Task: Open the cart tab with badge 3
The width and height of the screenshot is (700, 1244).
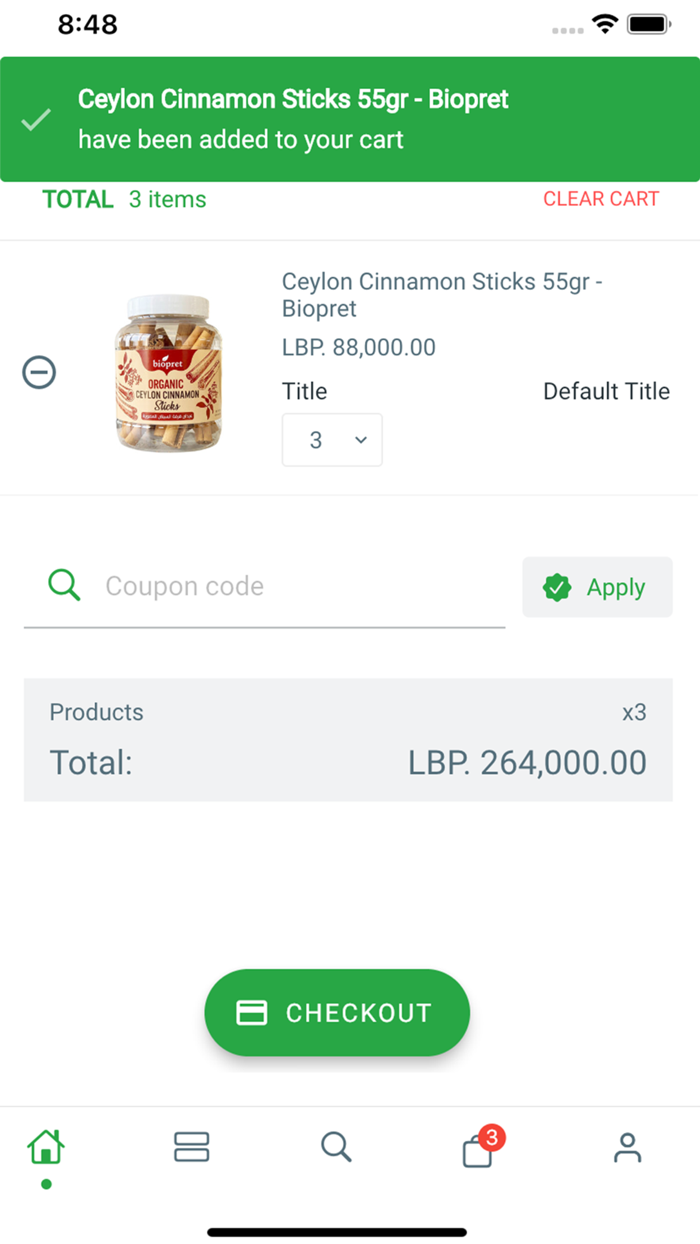Action: [479, 1149]
